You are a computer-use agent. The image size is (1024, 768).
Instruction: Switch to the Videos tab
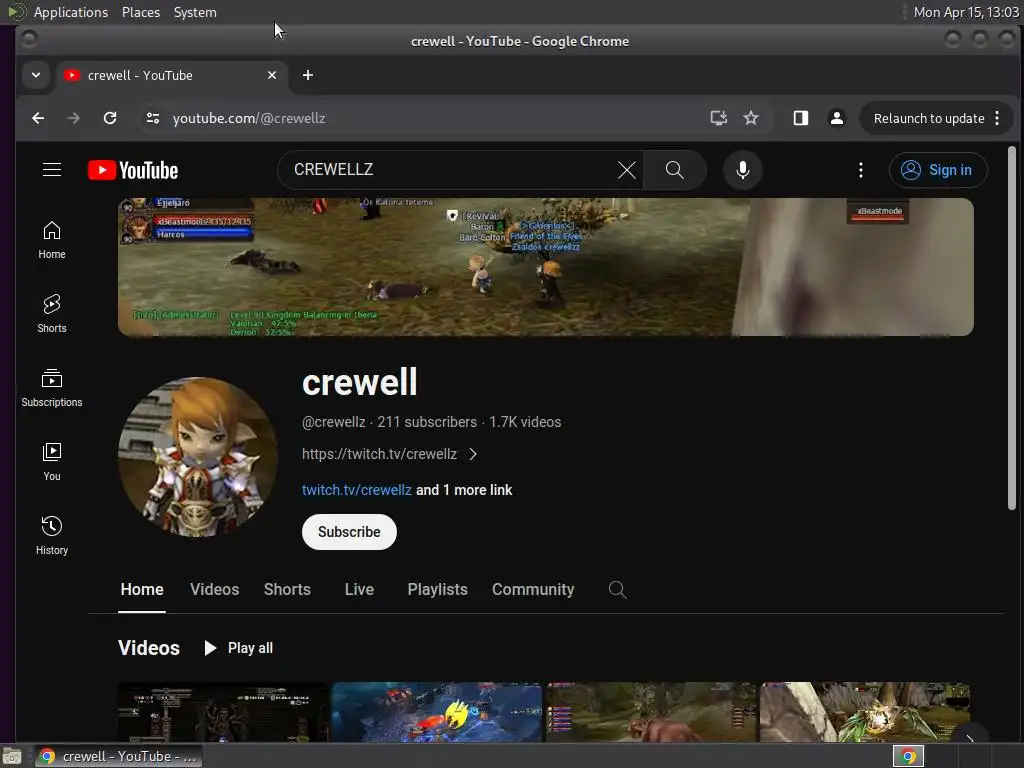215,590
